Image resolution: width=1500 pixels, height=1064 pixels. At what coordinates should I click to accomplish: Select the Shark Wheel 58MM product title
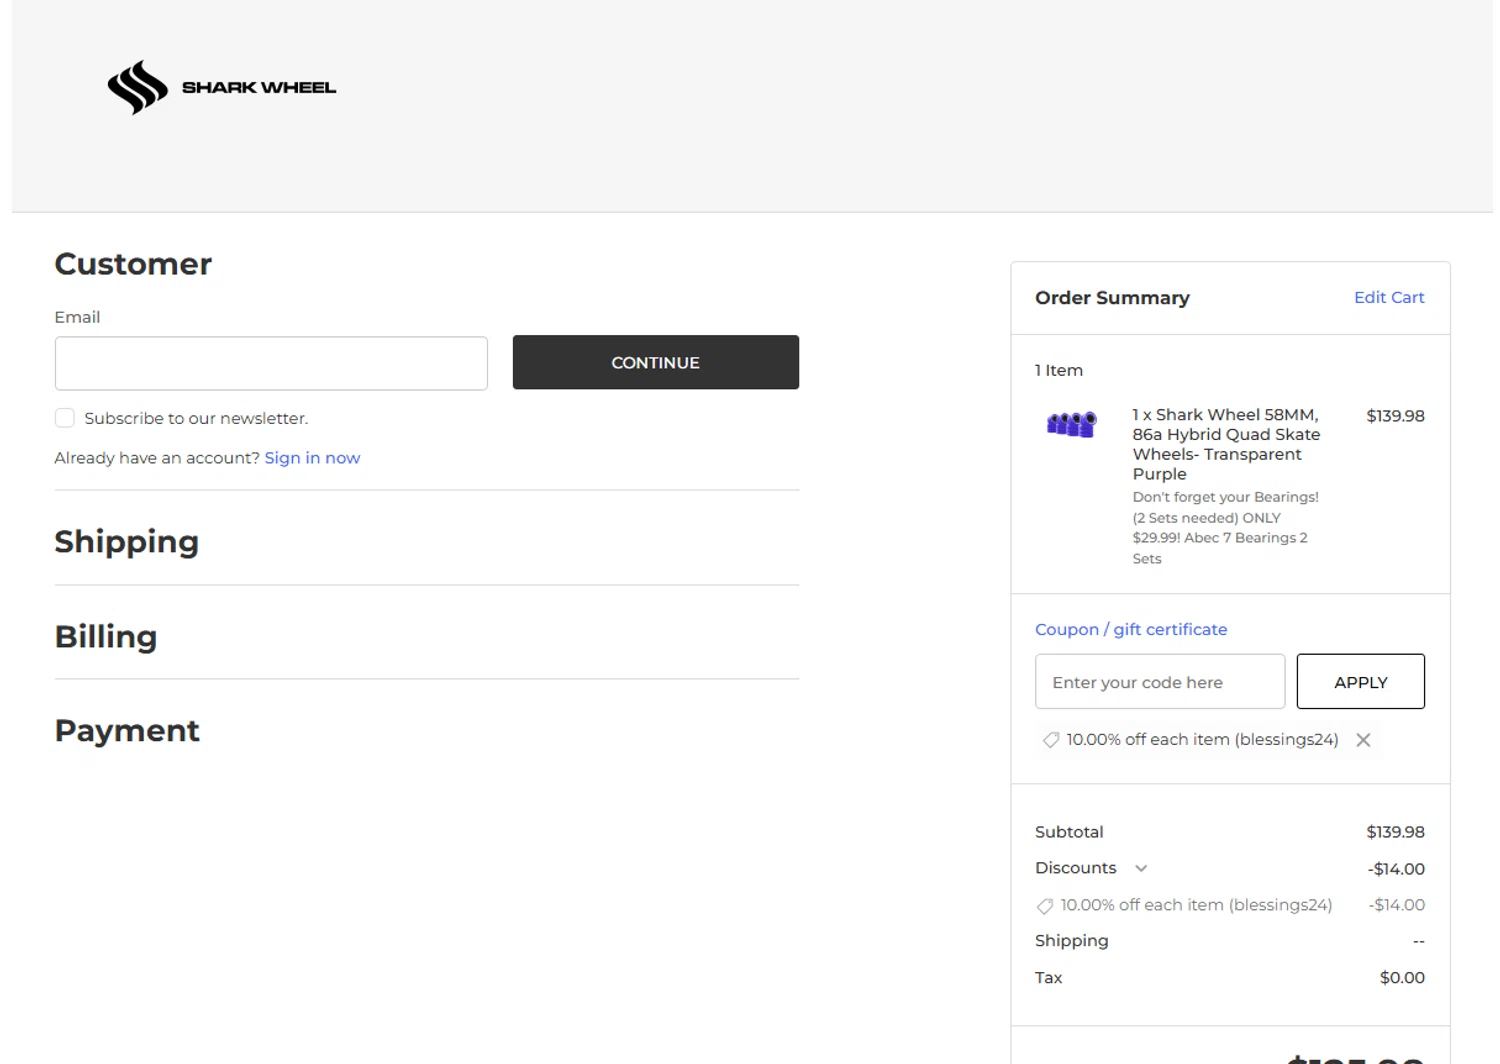[x=1226, y=444]
